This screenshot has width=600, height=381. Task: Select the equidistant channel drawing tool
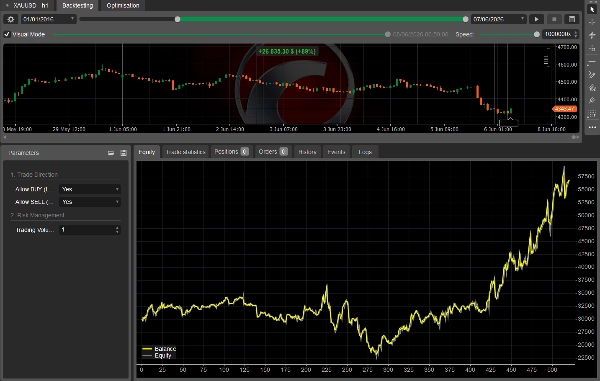[592, 88]
